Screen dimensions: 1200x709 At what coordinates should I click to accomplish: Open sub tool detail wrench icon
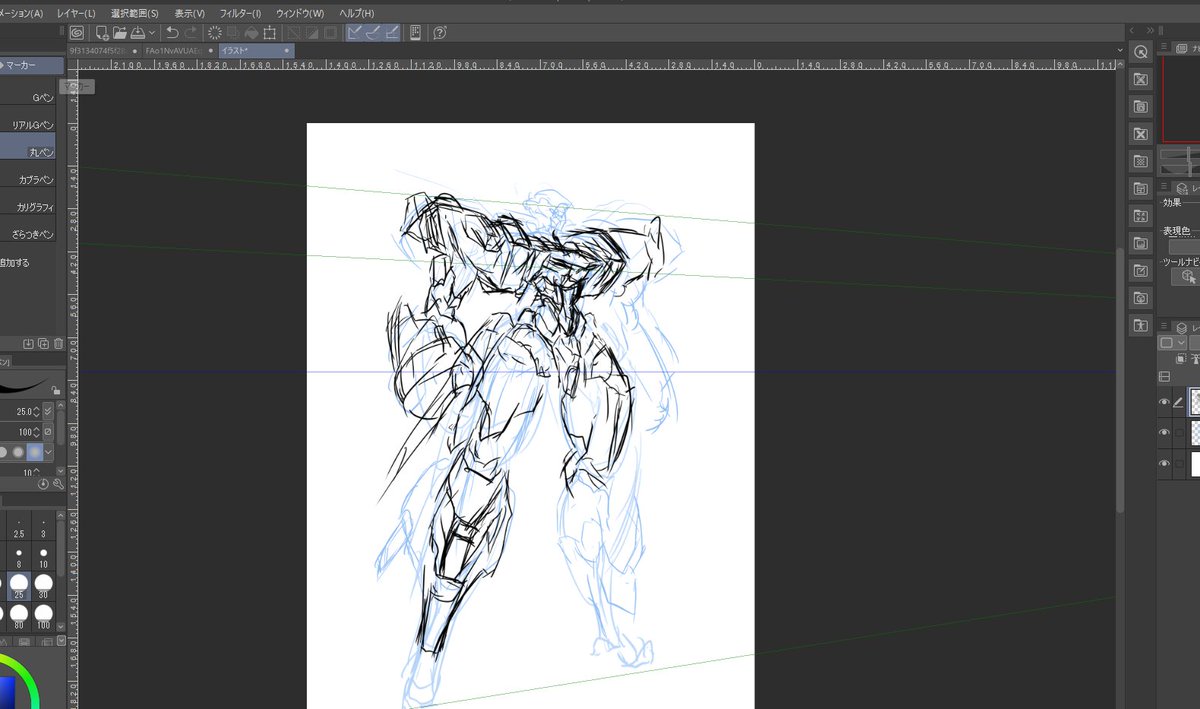pyautogui.click(x=58, y=483)
